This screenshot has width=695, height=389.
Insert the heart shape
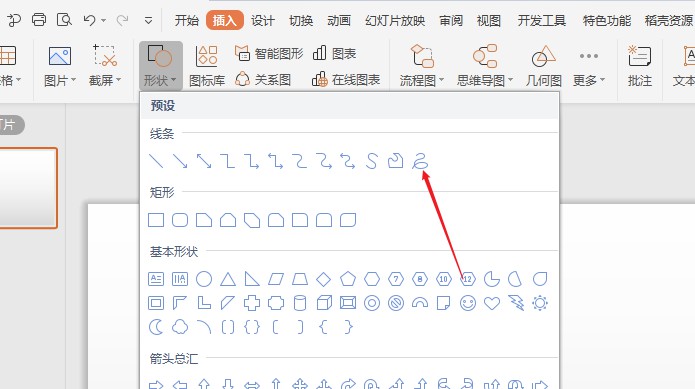[492, 303]
